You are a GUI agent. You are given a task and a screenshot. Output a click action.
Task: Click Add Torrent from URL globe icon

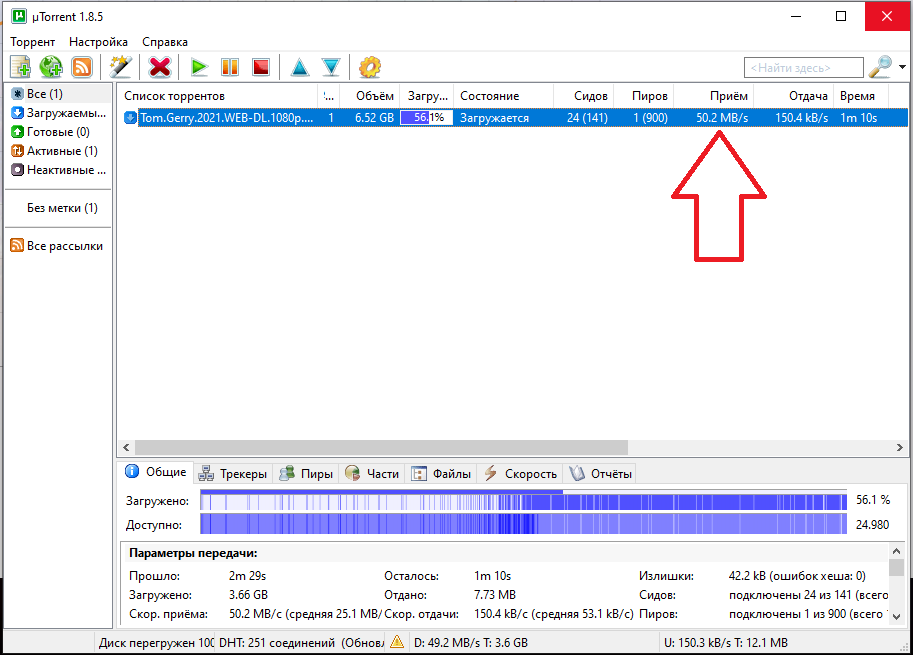pos(51,67)
